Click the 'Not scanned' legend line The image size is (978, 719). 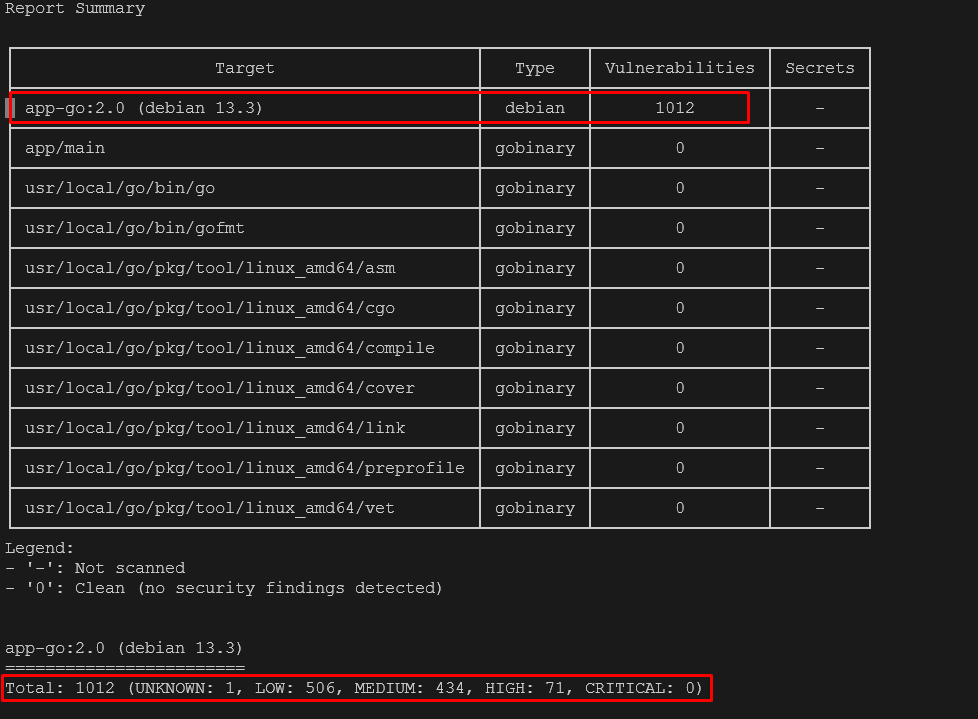click(x=95, y=568)
